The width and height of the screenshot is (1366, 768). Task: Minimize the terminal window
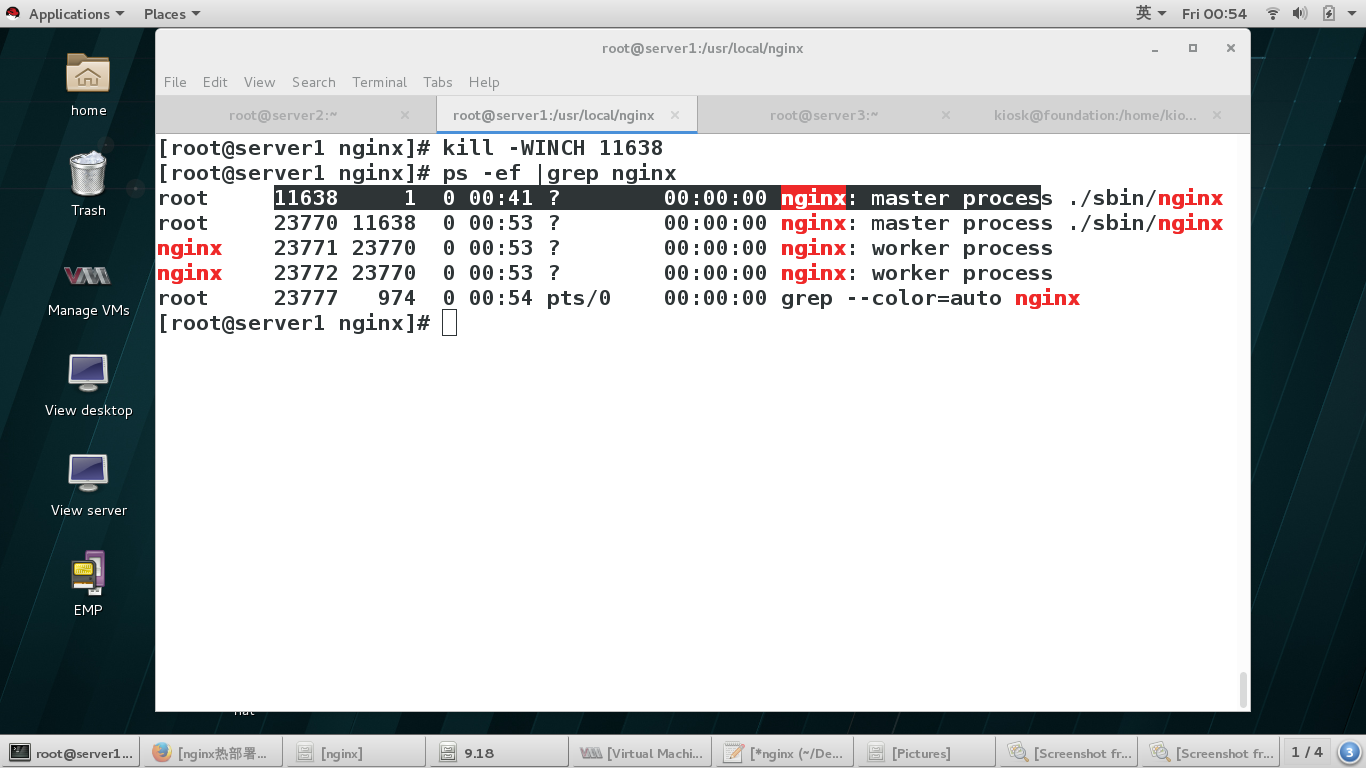coord(1155,48)
